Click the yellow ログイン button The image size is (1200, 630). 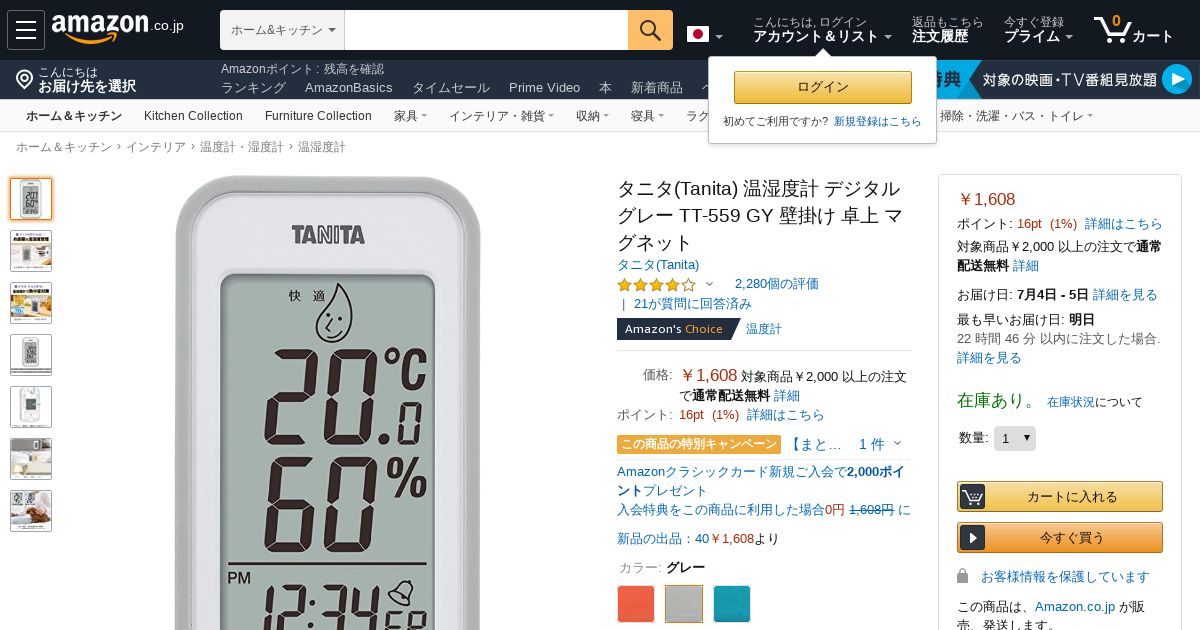coord(823,87)
